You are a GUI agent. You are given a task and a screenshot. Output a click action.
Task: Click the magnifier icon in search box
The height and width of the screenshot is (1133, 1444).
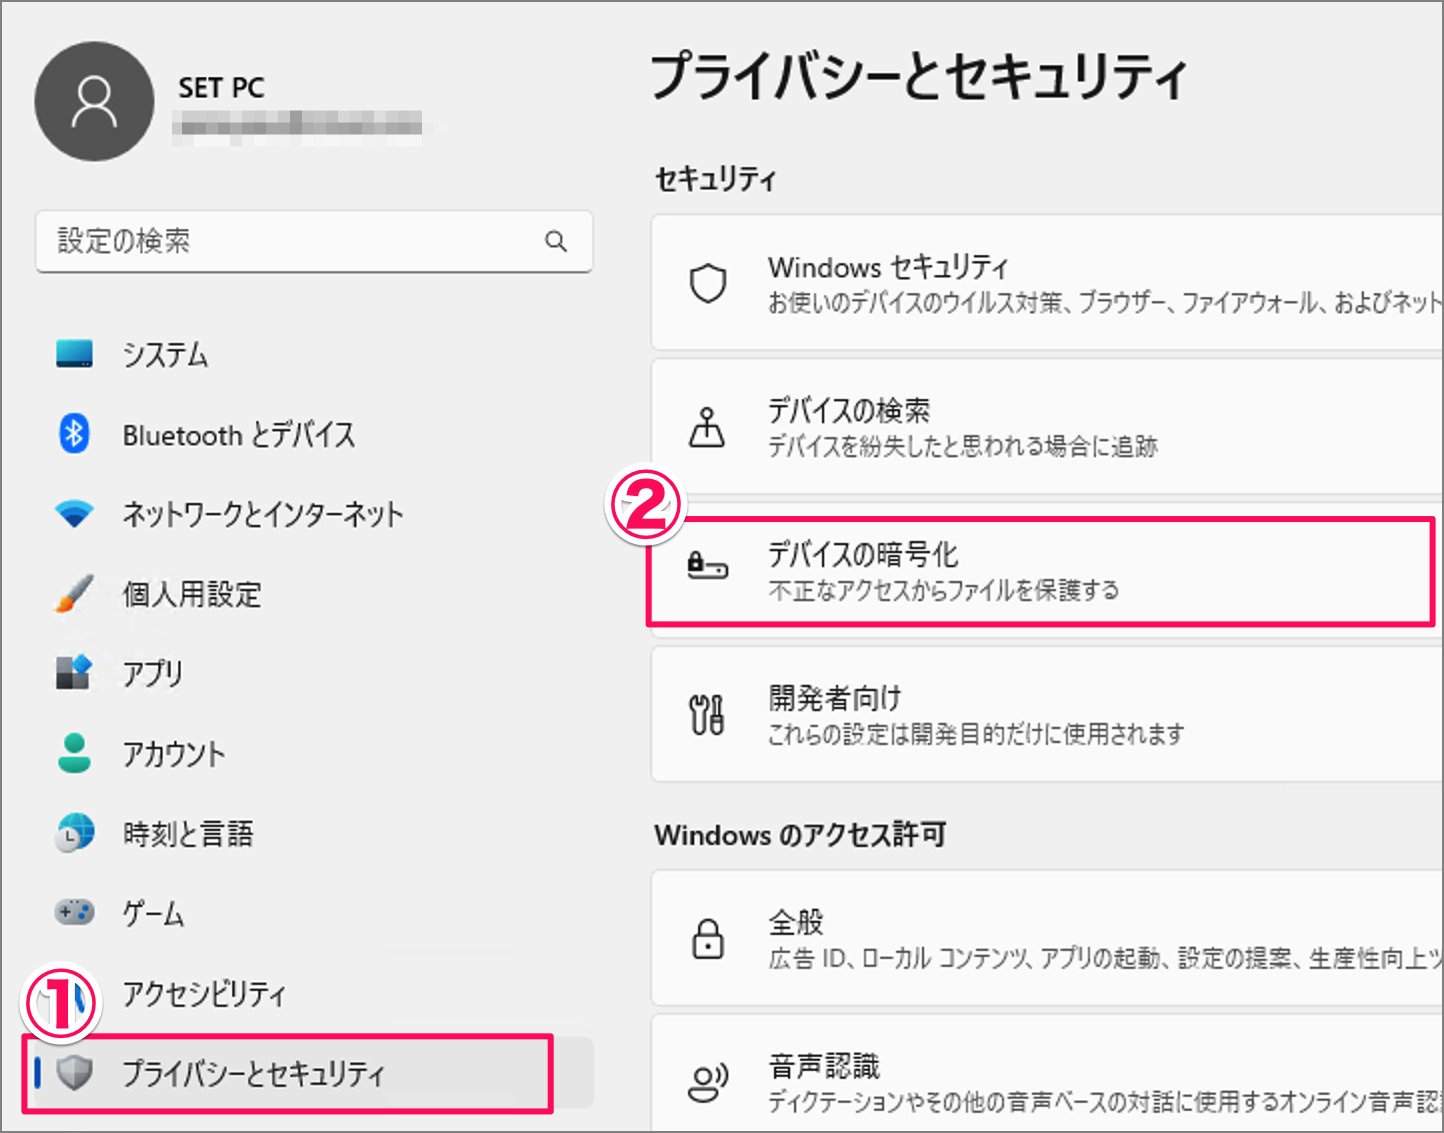tap(556, 241)
